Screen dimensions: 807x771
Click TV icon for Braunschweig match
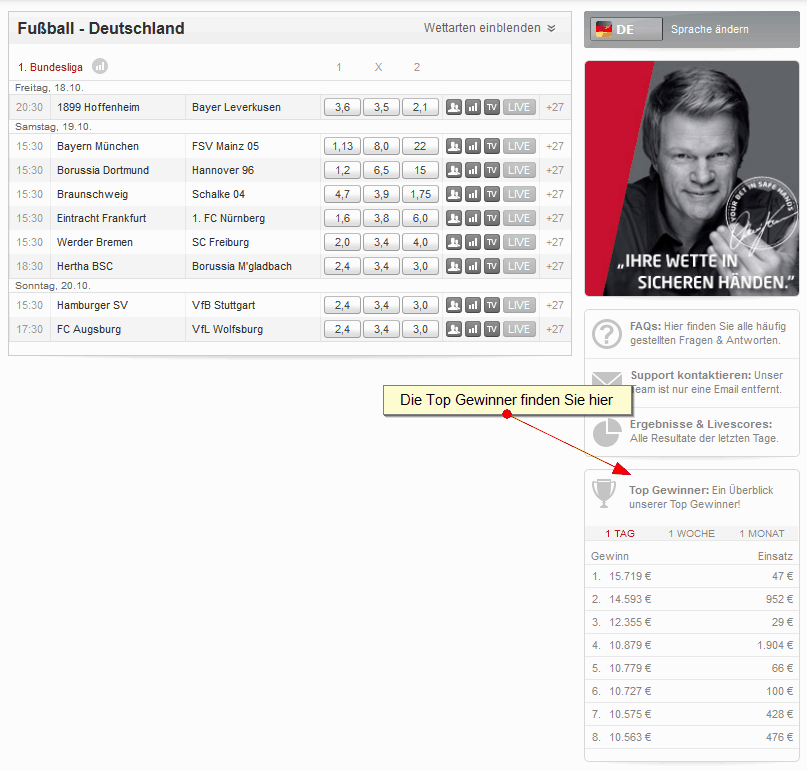[492, 194]
